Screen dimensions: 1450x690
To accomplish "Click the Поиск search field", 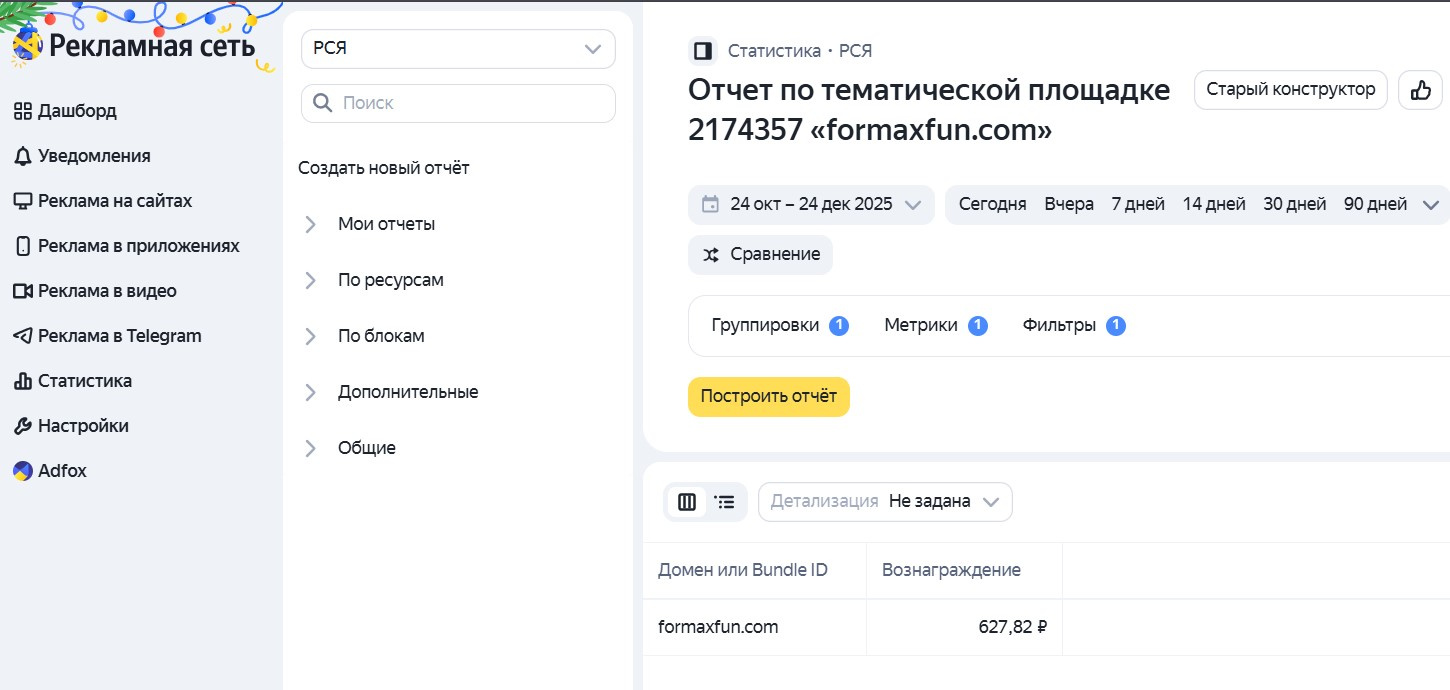I will point(458,103).
